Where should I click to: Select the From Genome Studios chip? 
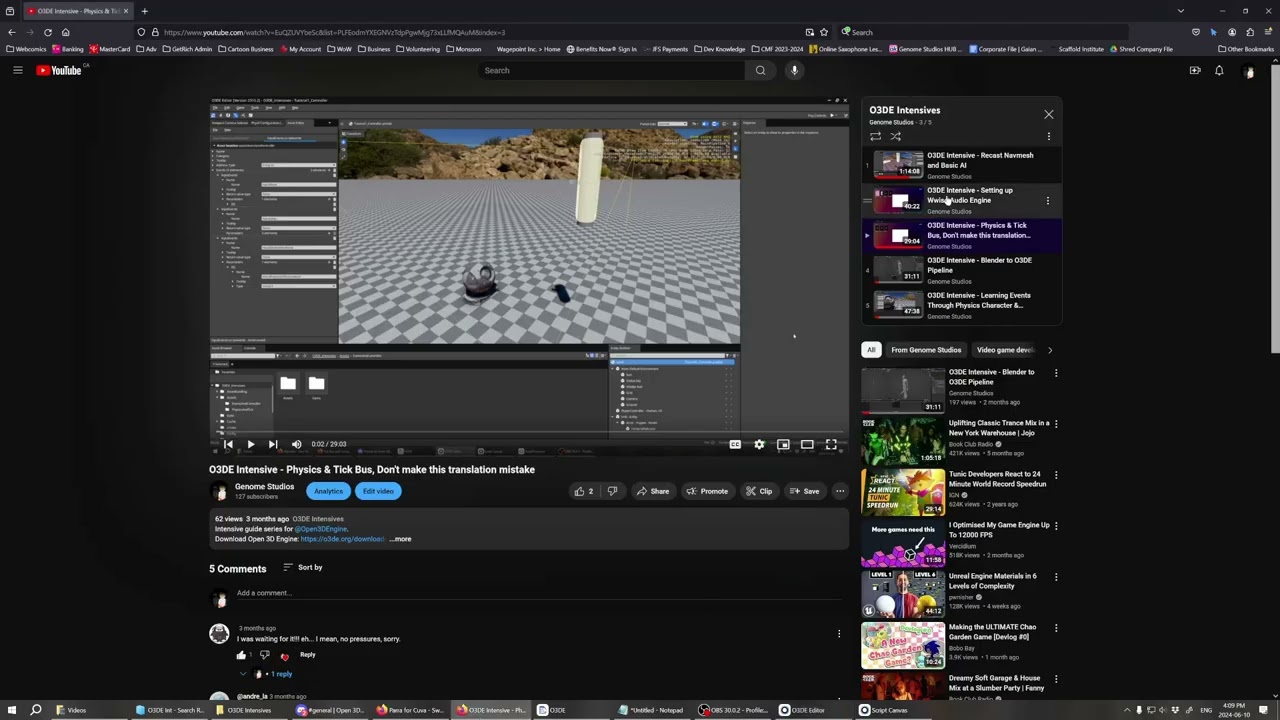[x=926, y=350]
